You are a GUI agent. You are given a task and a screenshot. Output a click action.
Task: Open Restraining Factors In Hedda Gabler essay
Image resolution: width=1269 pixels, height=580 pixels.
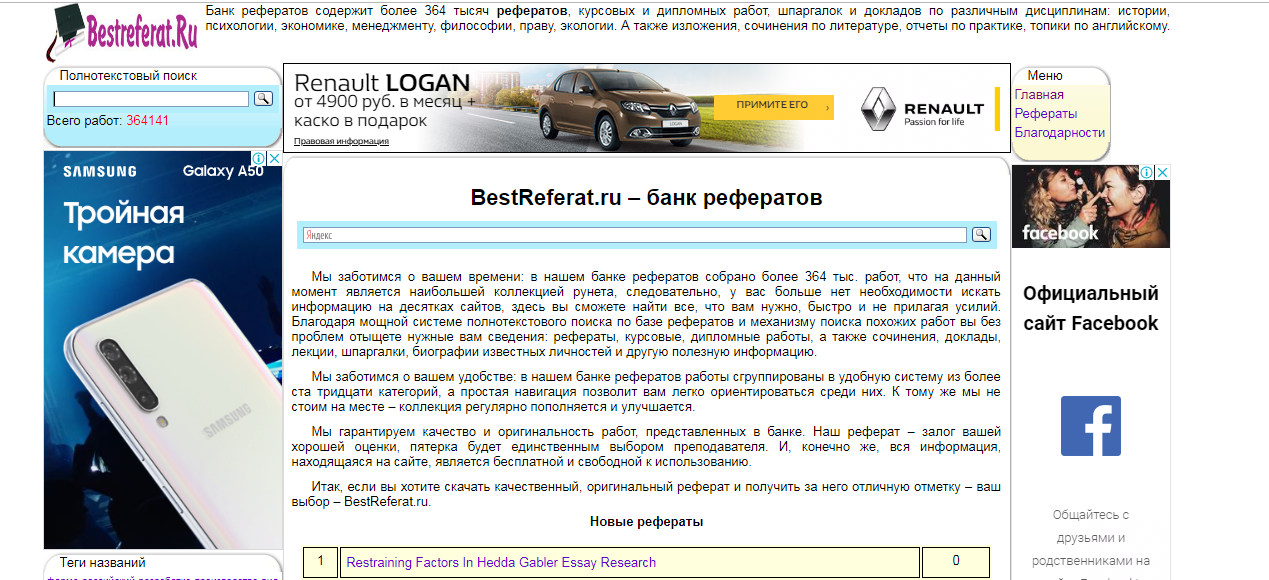(x=501, y=562)
